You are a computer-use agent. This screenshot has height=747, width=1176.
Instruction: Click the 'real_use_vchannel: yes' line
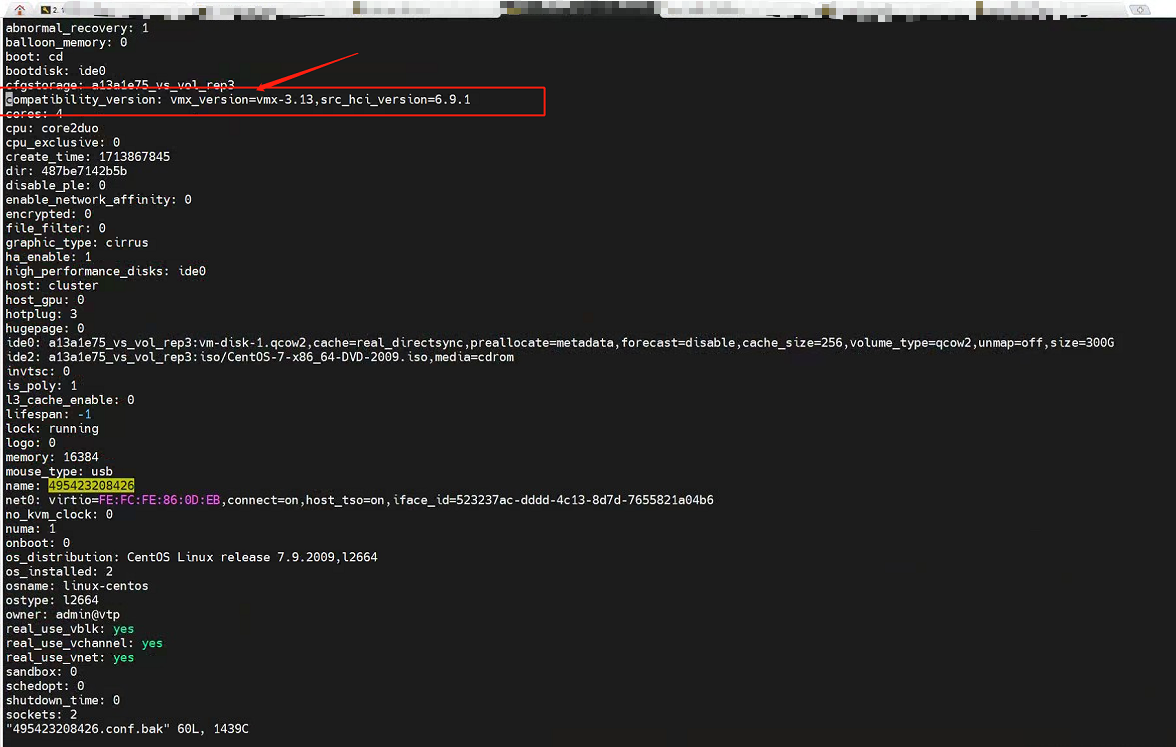pyautogui.click(x=84, y=643)
